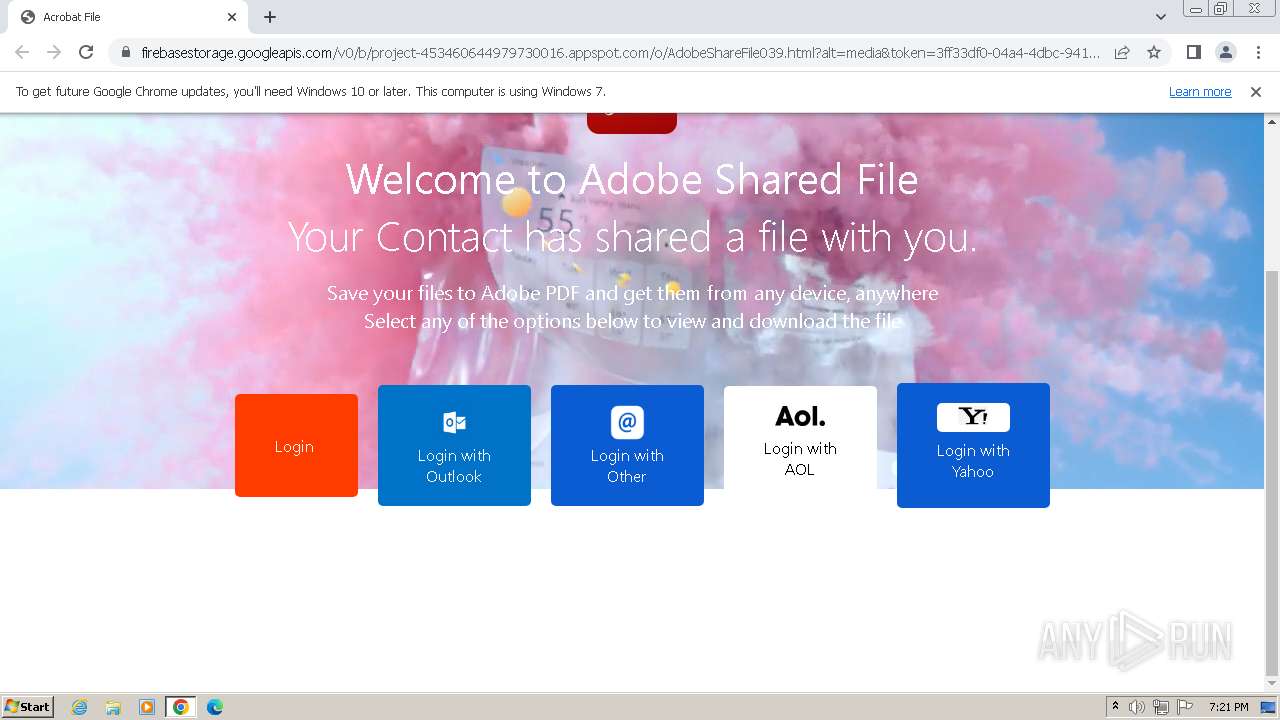Bookmark this page with star icon

1154,52
